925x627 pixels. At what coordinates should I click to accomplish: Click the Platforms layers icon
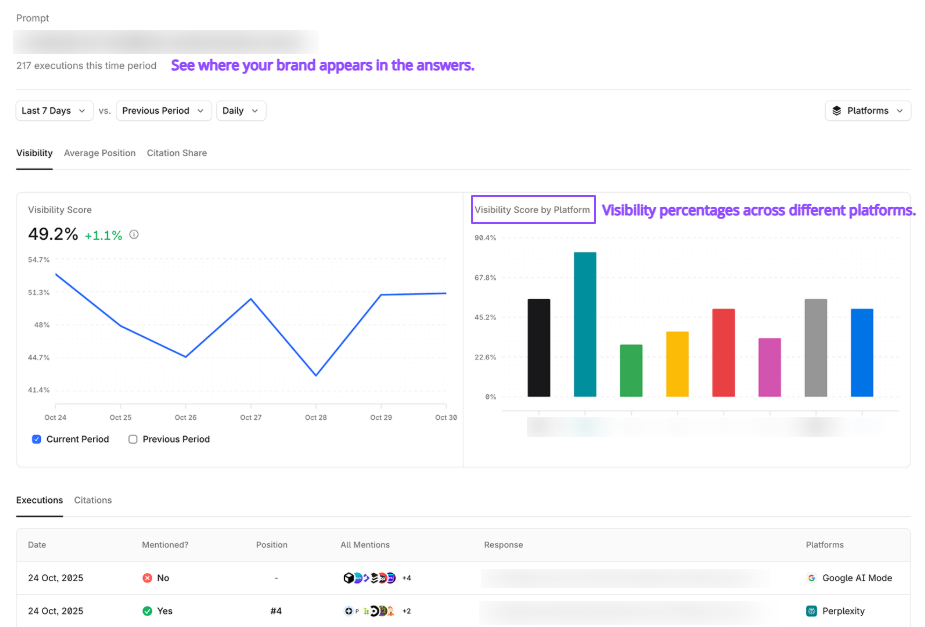(836, 111)
